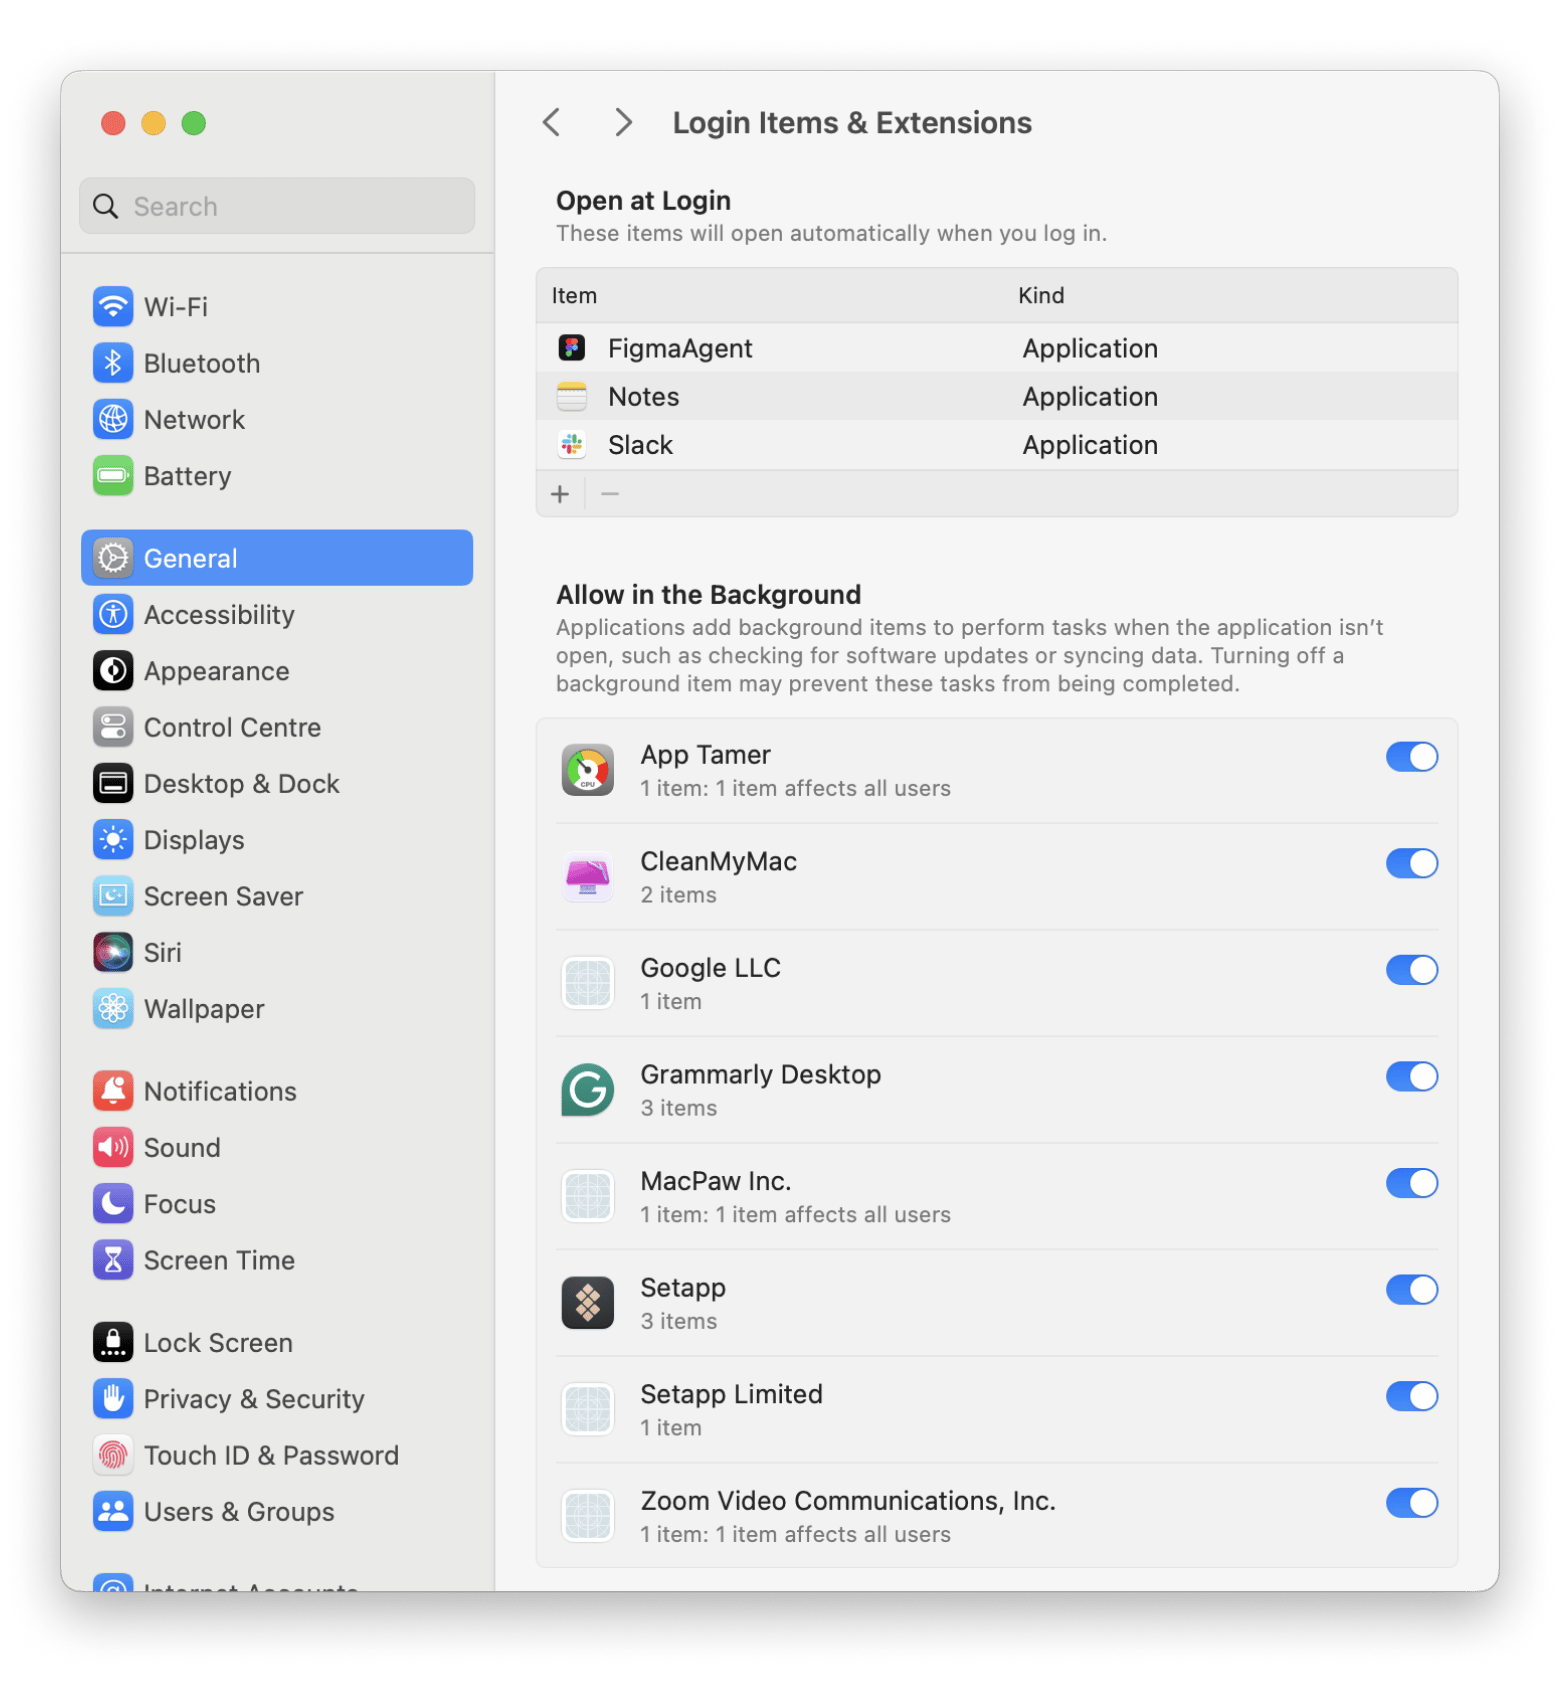Toggle Setapp 3 items switch
This screenshot has height=1682, width=1560.
(x=1412, y=1290)
